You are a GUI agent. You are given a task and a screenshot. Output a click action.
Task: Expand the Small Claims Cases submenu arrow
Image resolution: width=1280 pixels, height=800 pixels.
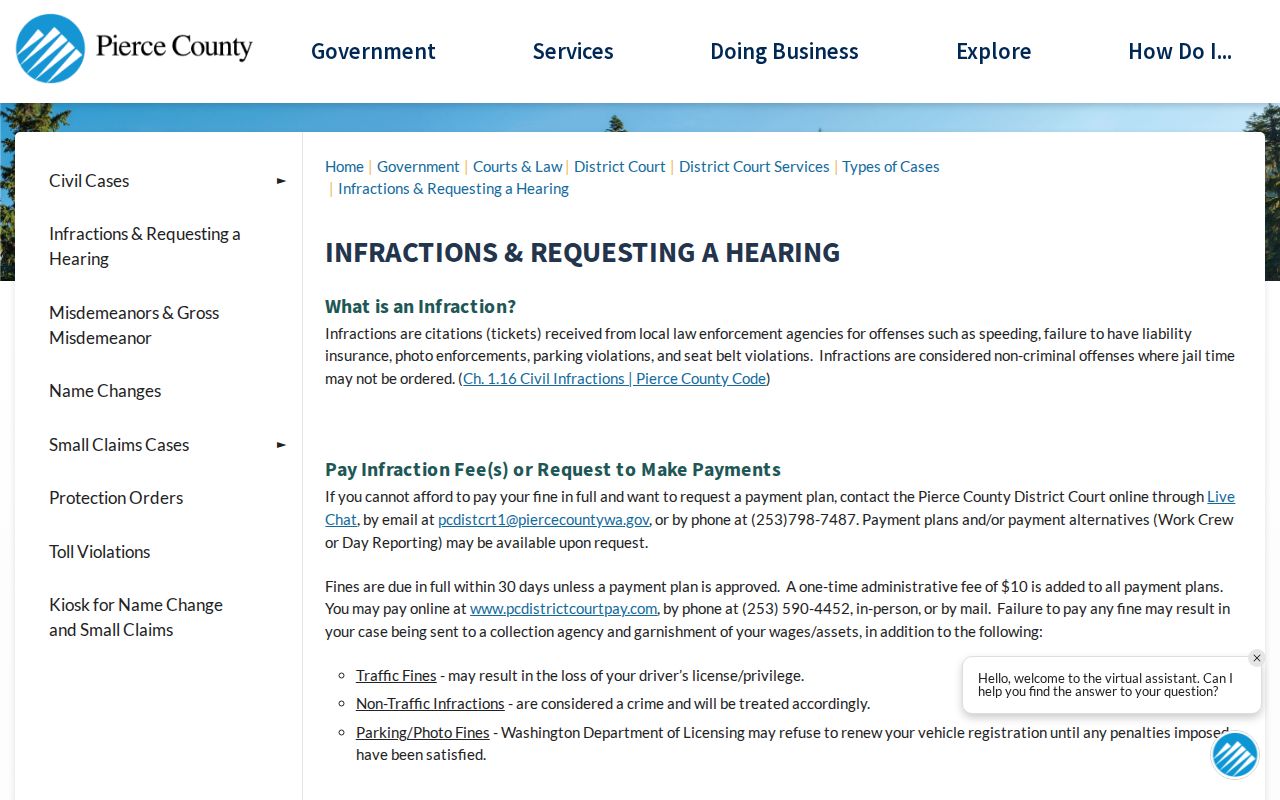[x=281, y=445]
